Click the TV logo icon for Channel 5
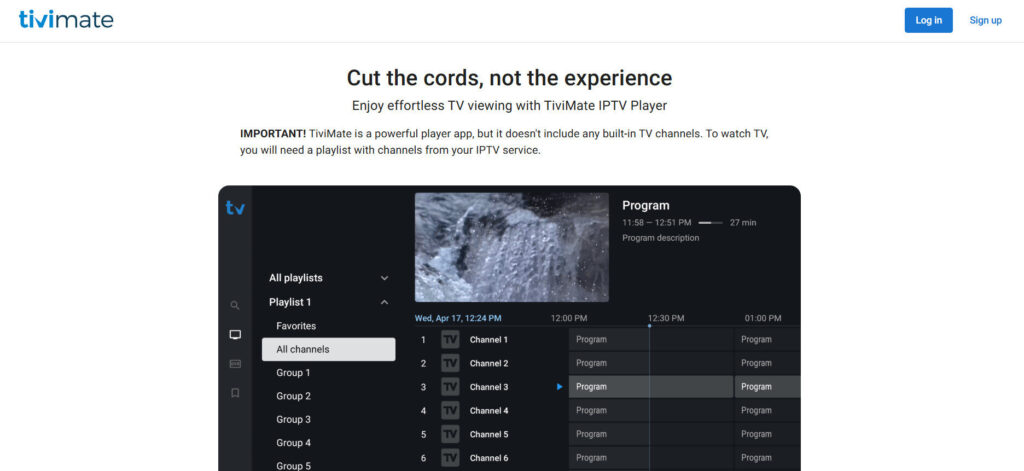The width and height of the screenshot is (1024, 471). point(450,434)
